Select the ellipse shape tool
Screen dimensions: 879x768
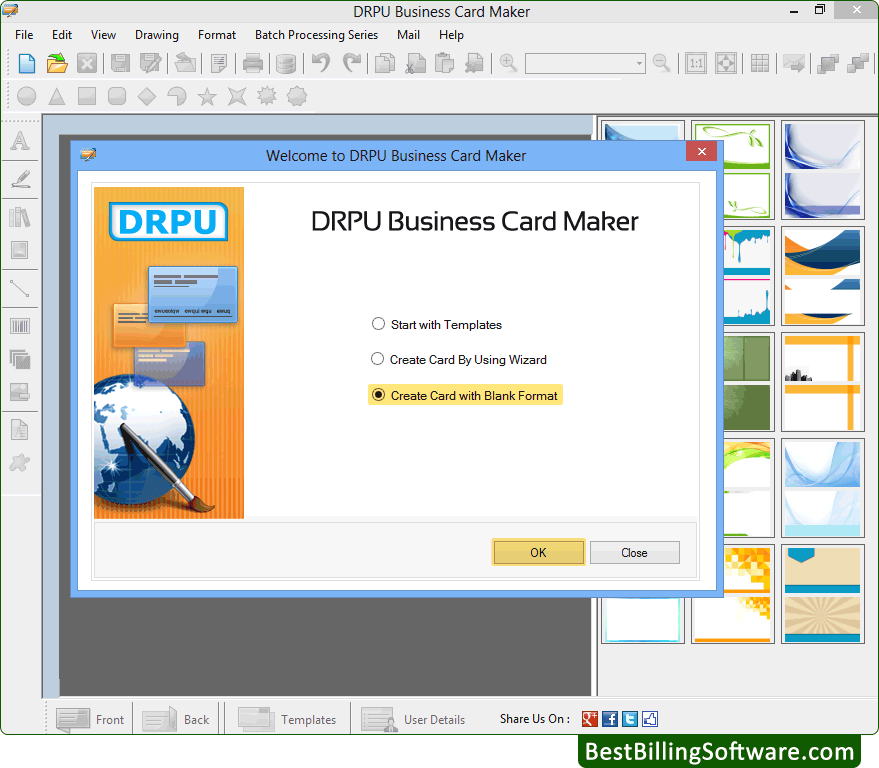27,96
